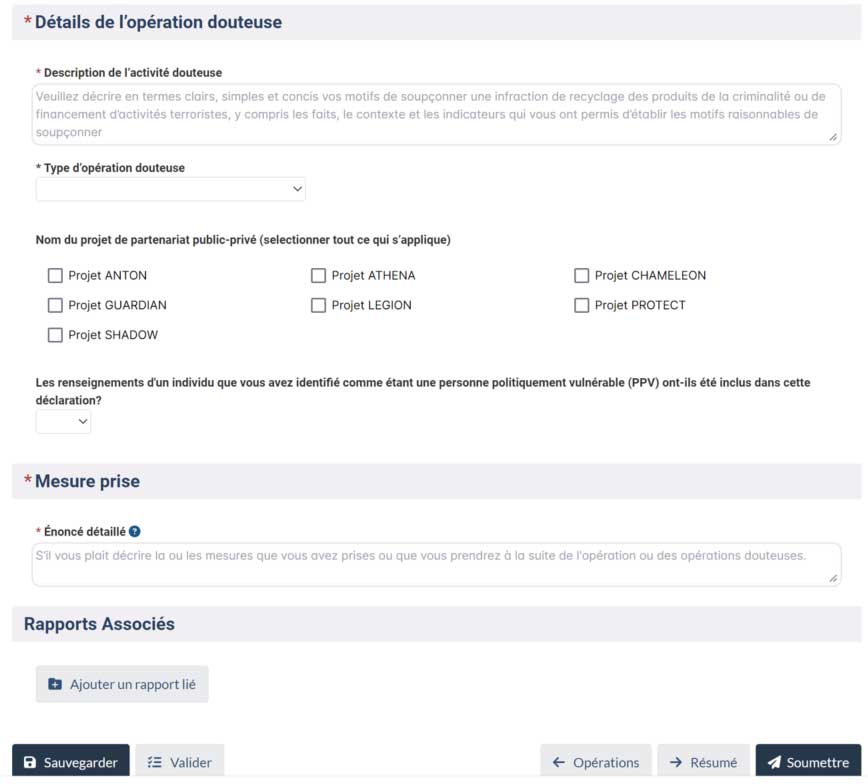Click the Valider button
This screenshot has width=868, height=784.
[180, 761]
